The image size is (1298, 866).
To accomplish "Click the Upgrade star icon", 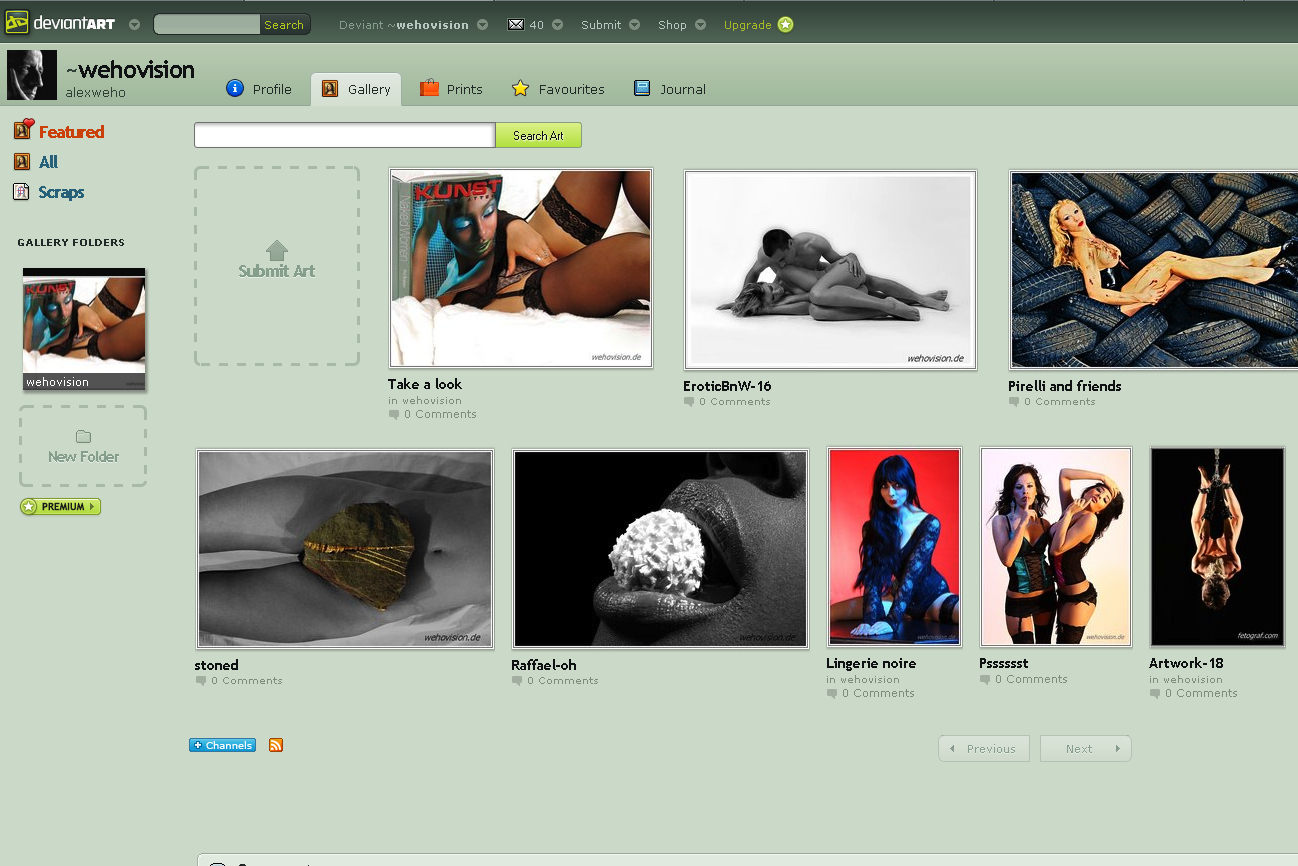I will tap(785, 25).
